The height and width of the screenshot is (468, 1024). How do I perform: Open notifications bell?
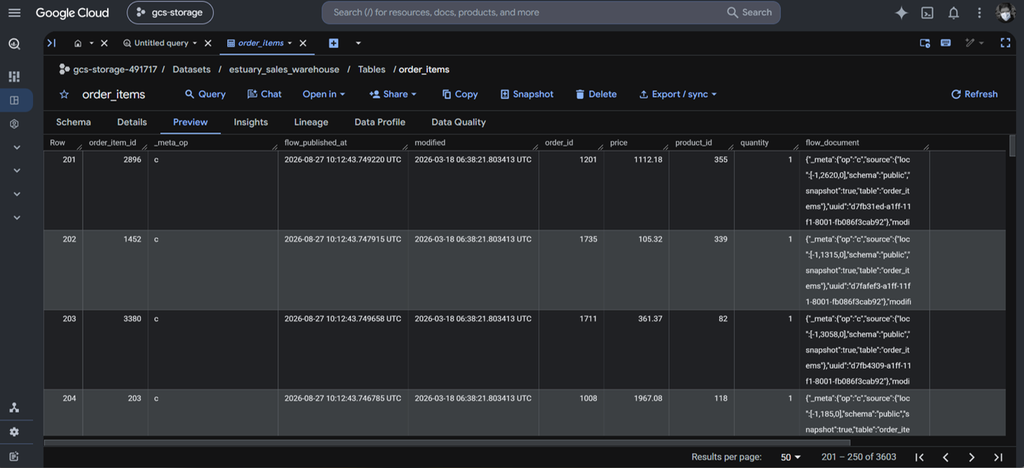pos(953,13)
